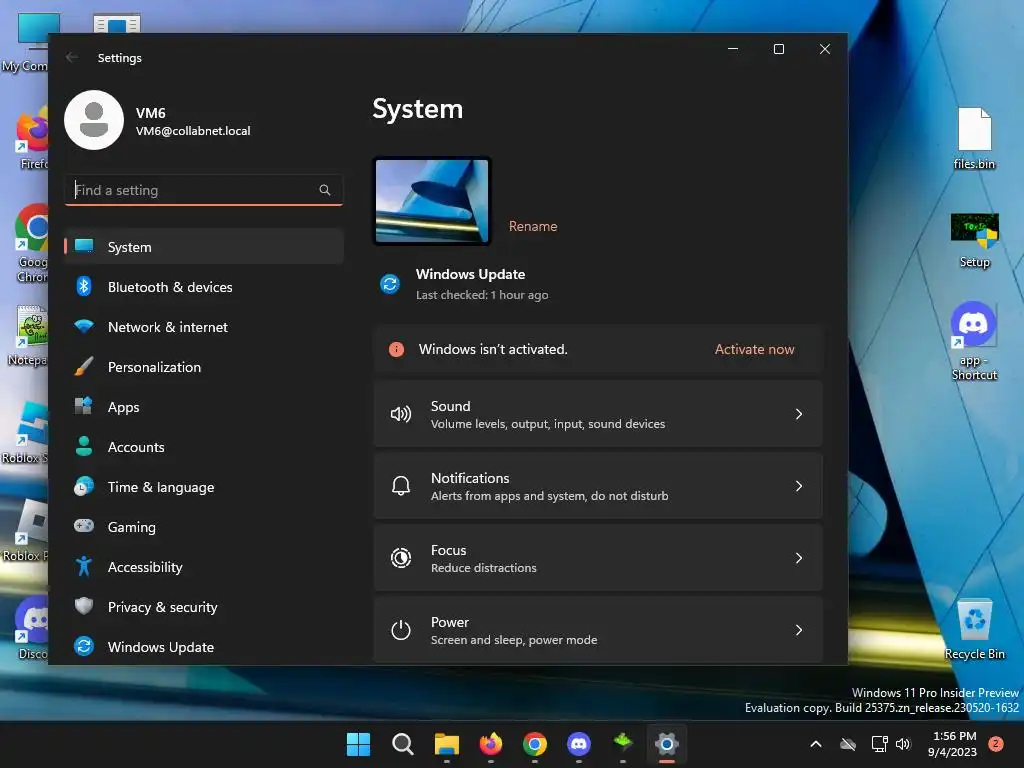Click the Apps grid icon
This screenshot has width=1024, height=768.
(x=84, y=406)
